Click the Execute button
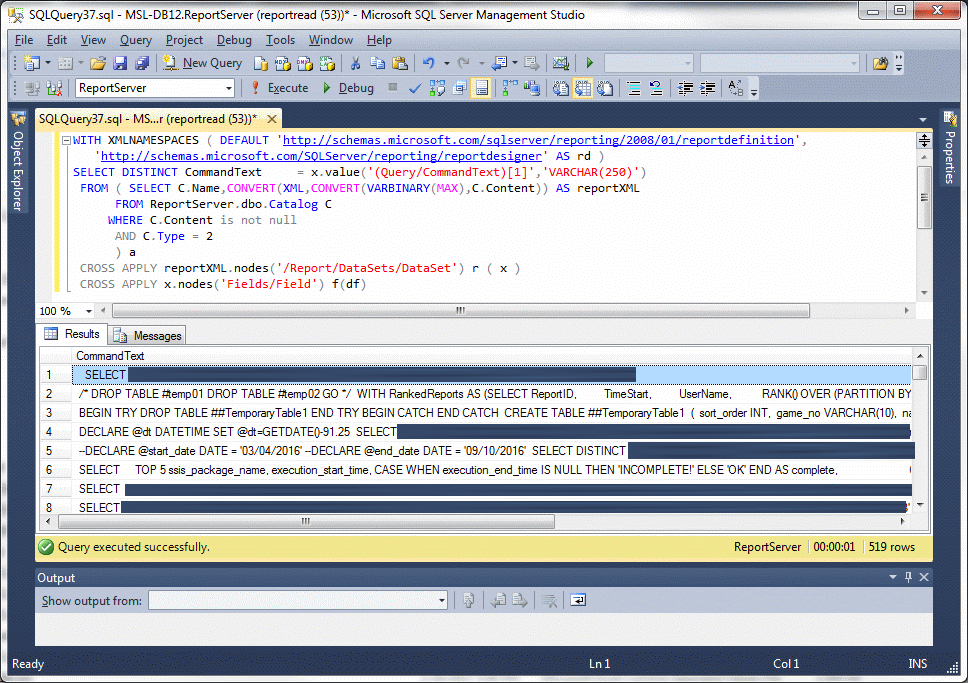Viewport: 968px width, 683px height. click(279, 88)
